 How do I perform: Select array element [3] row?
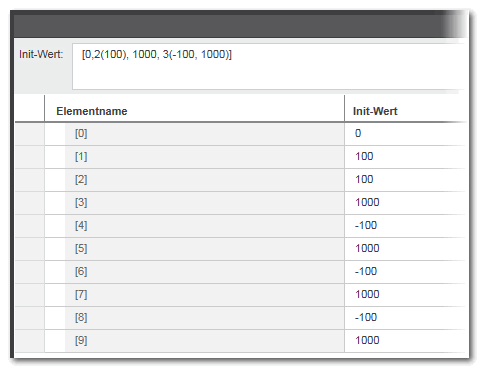240,203
